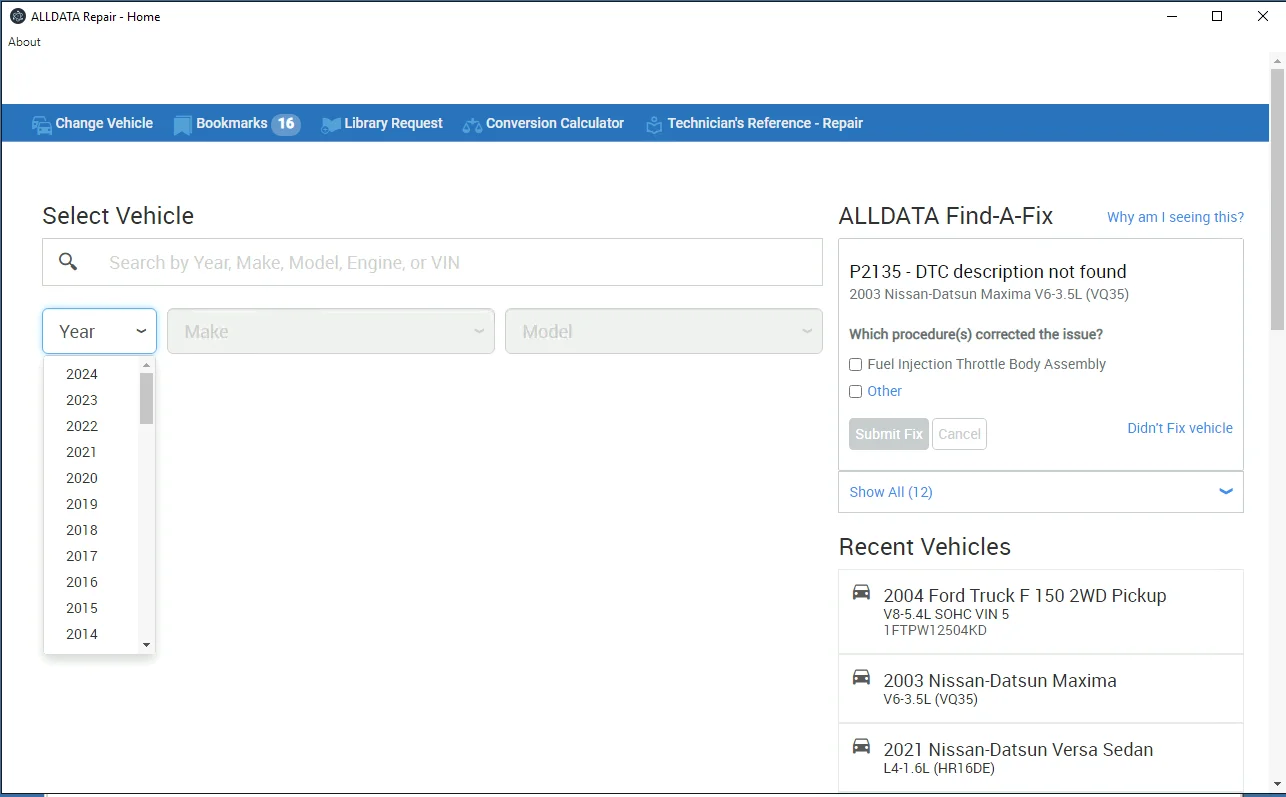Click car icon beside 2003 Nissan-Datsun Maxima
Viewport: 1286px width, 797px height.
point(861,677)
